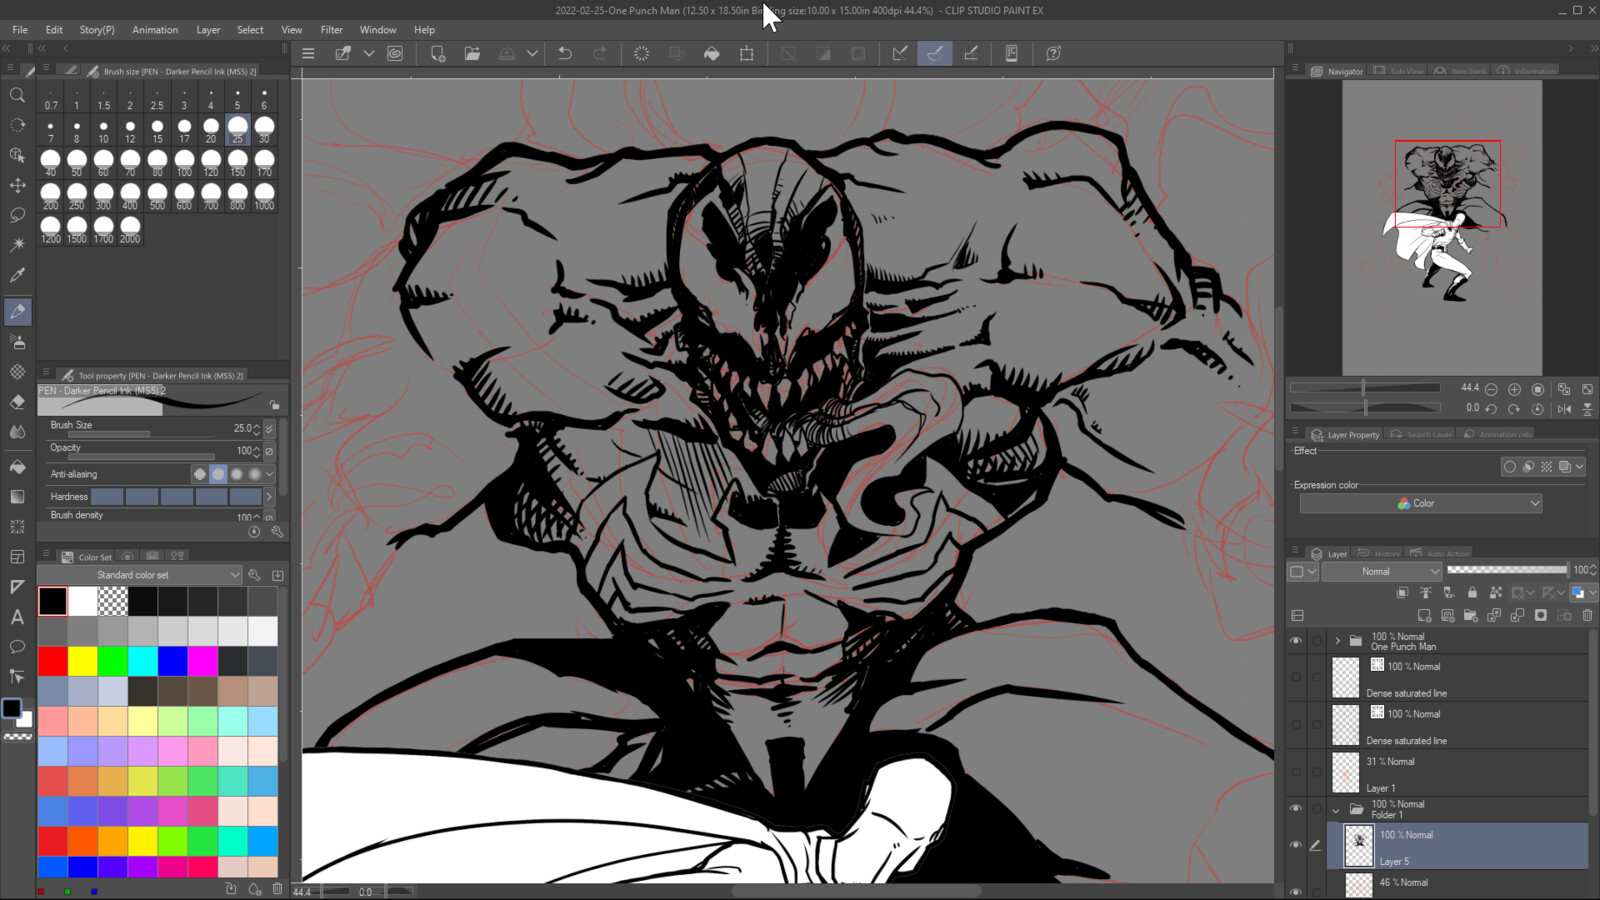Choose brush size 0.7 preset
The height and width of the screenshot is (900, 1600).
[x=50, y=96]
